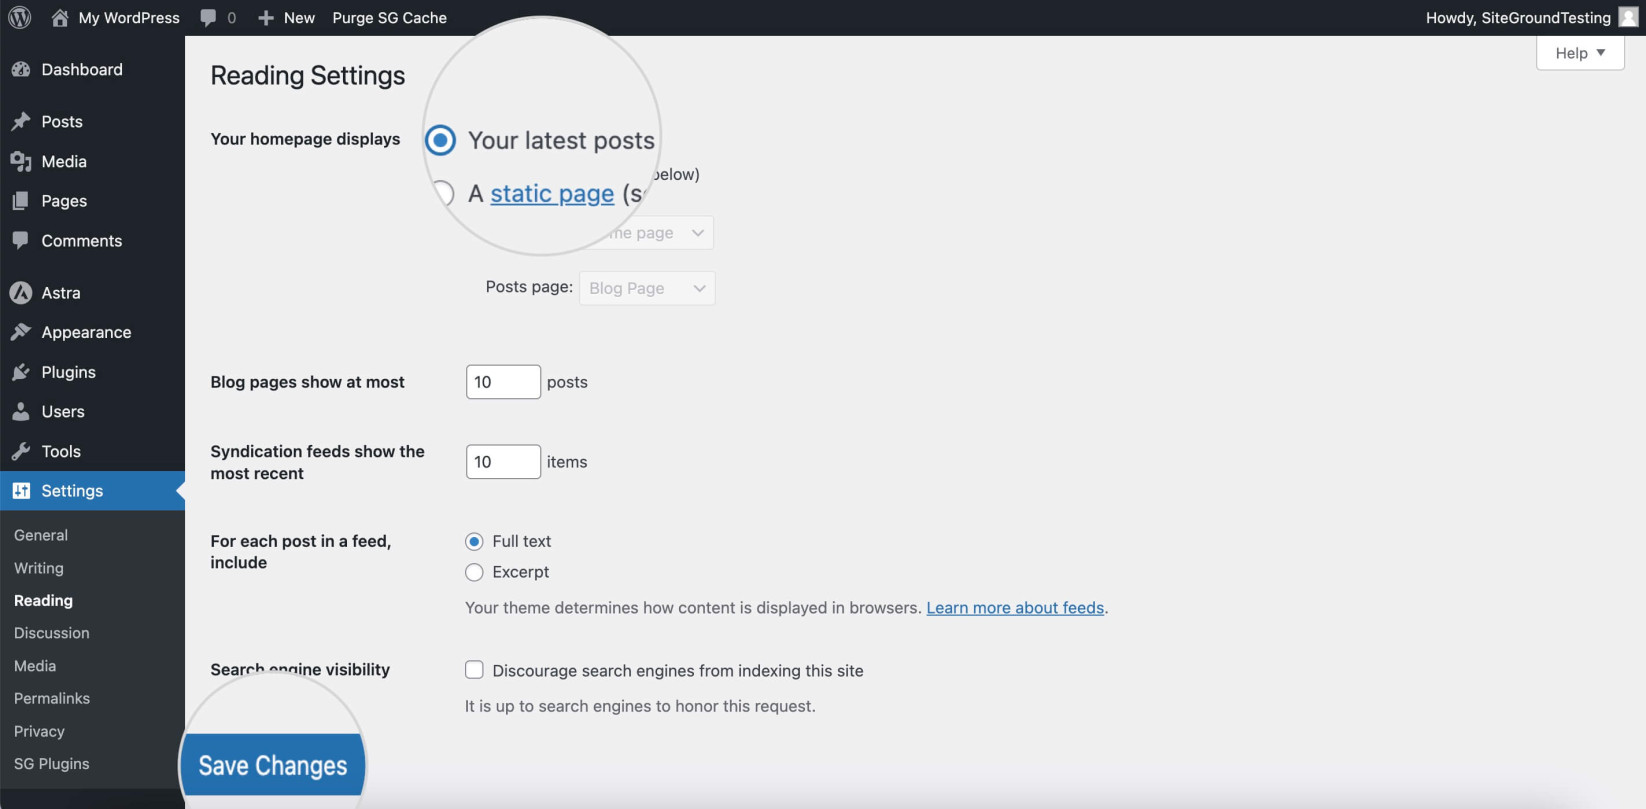Click the Settings sliders icon
The image size is (1646, 809).
(x=21, y=491)
